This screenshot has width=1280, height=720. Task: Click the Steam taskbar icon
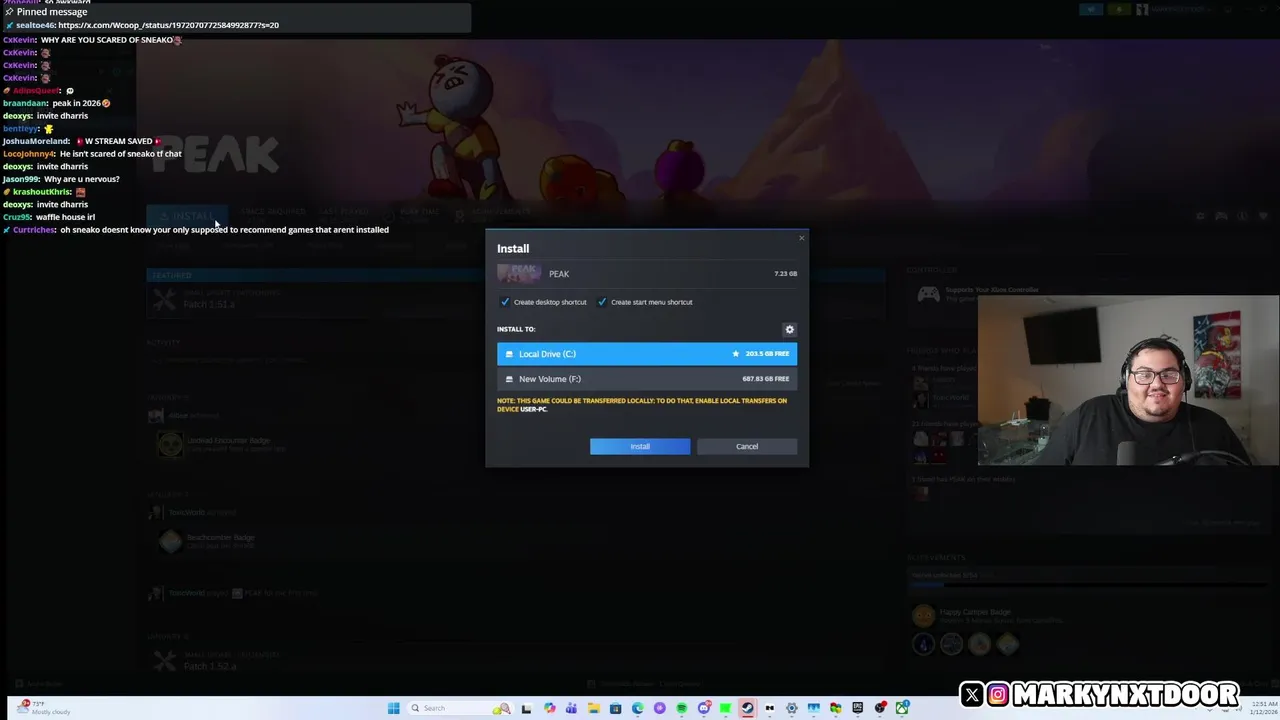click(x=747, y=708)
